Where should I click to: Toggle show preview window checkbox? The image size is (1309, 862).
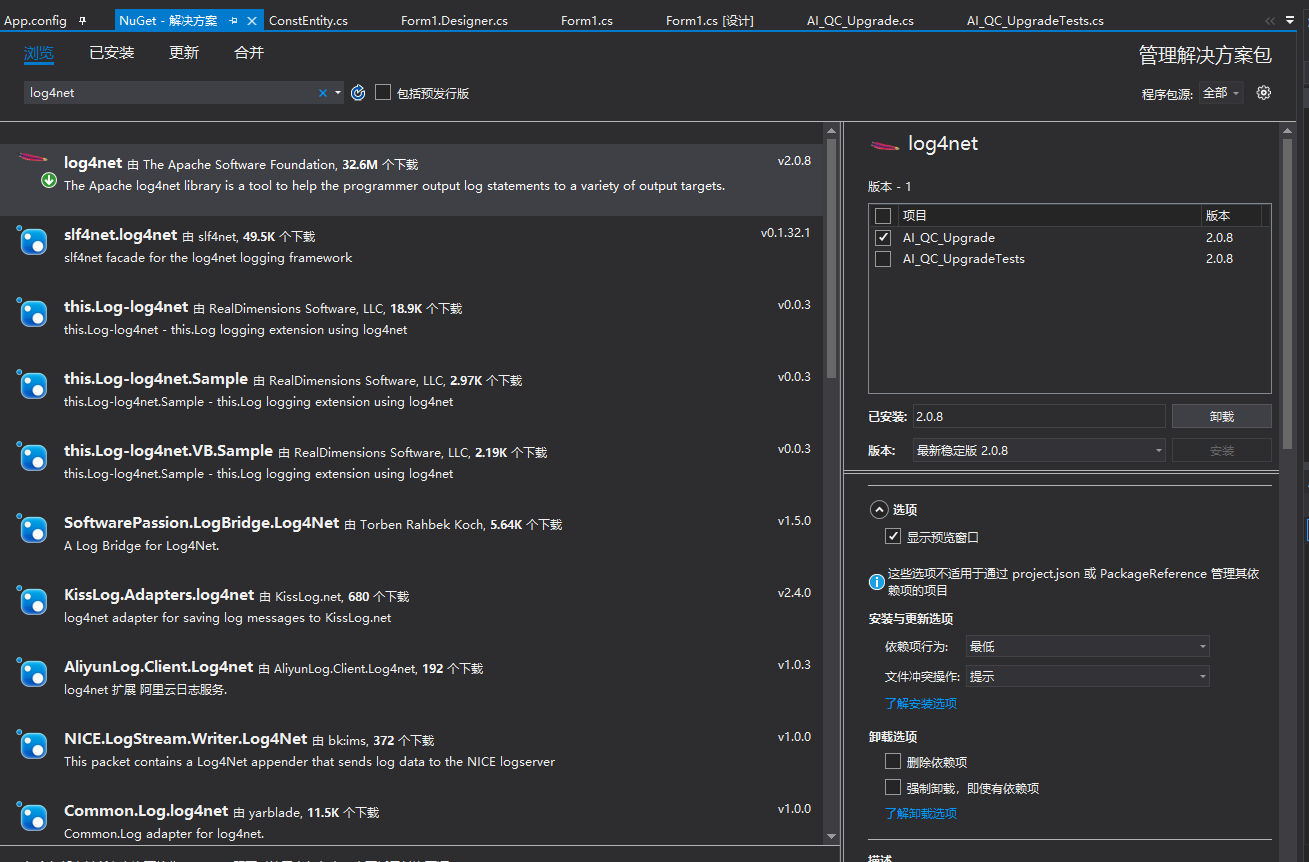893,537
